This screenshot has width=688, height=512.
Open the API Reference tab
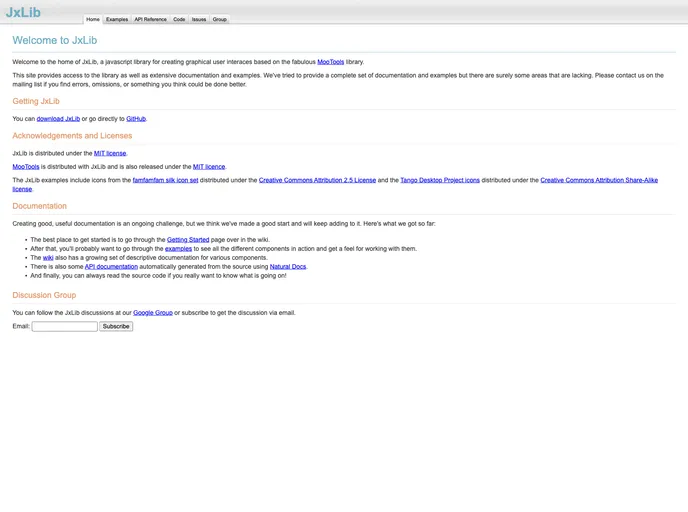coord(150,19)
